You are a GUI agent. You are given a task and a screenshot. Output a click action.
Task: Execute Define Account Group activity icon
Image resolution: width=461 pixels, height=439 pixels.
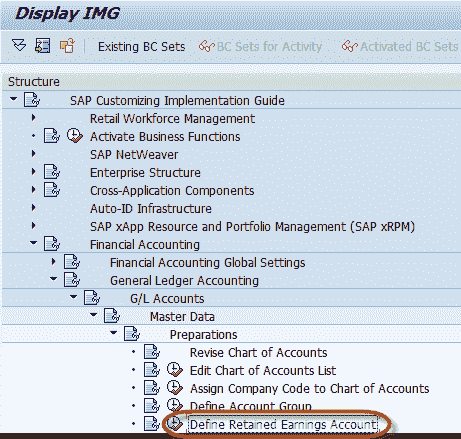[175, 405]
